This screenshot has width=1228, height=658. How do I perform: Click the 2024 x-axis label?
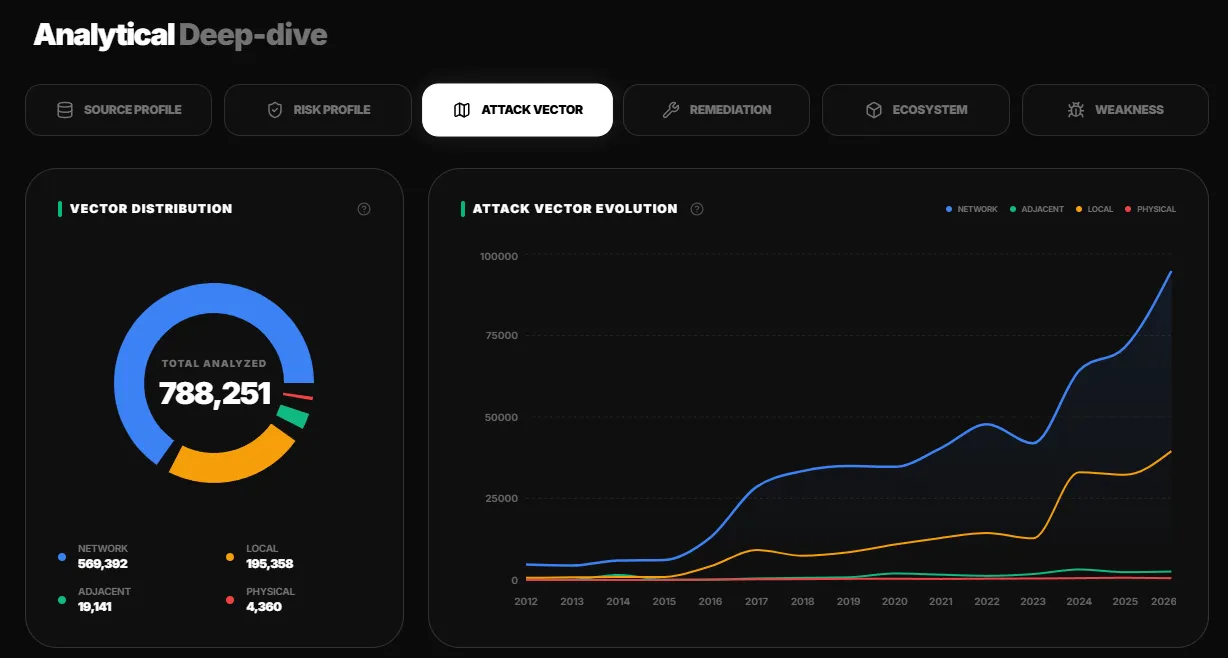click(1079, 602)
